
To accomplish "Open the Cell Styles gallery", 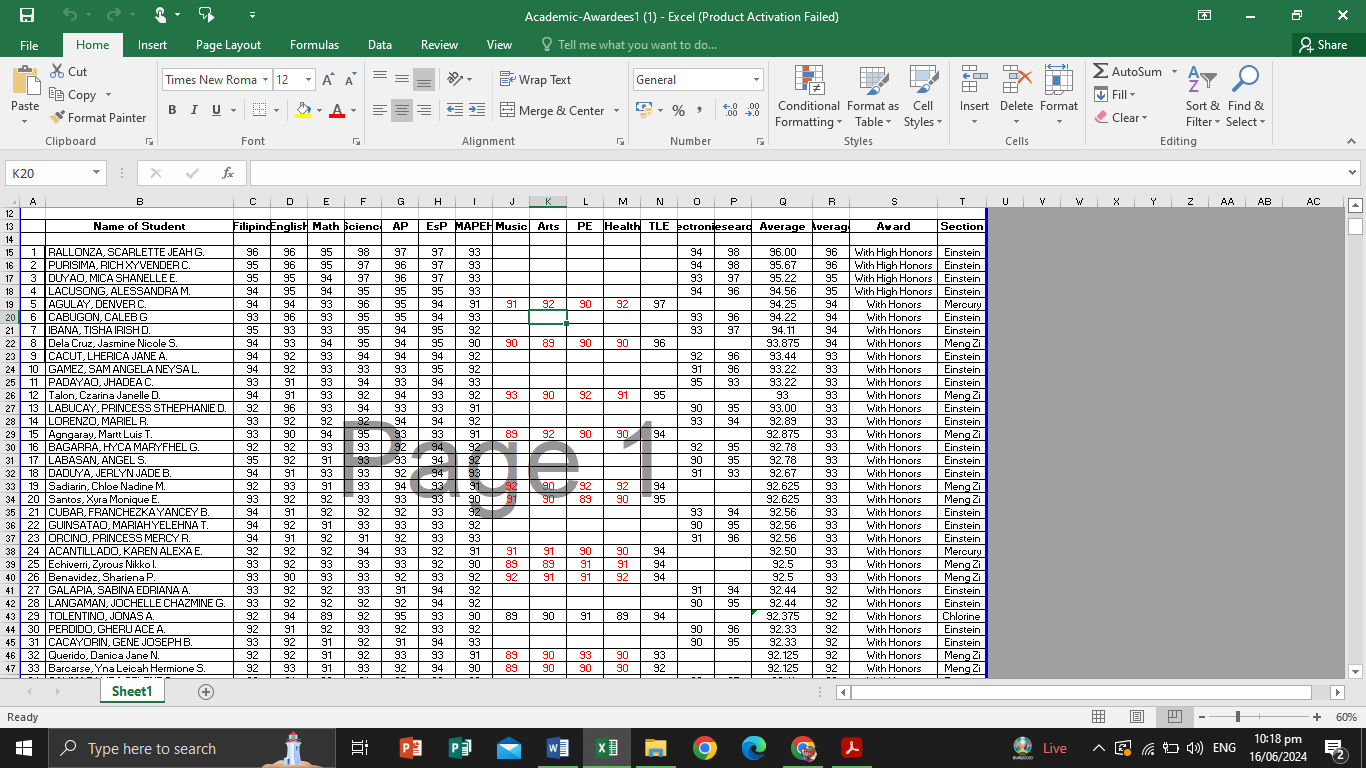I will [923, 97].
